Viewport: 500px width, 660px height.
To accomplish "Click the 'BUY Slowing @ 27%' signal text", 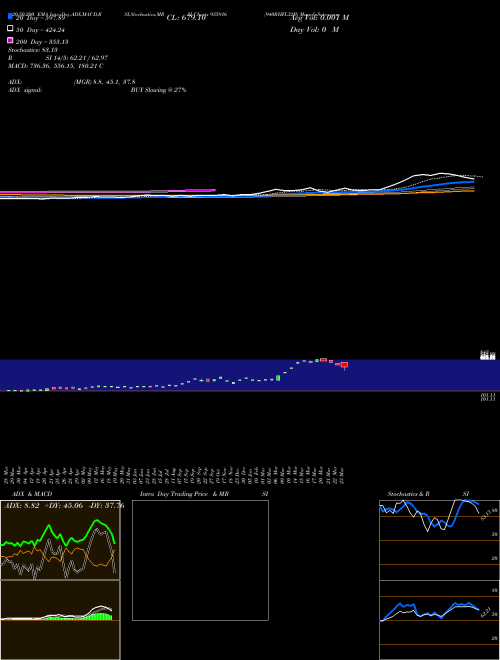I will [x=159, y=90].
